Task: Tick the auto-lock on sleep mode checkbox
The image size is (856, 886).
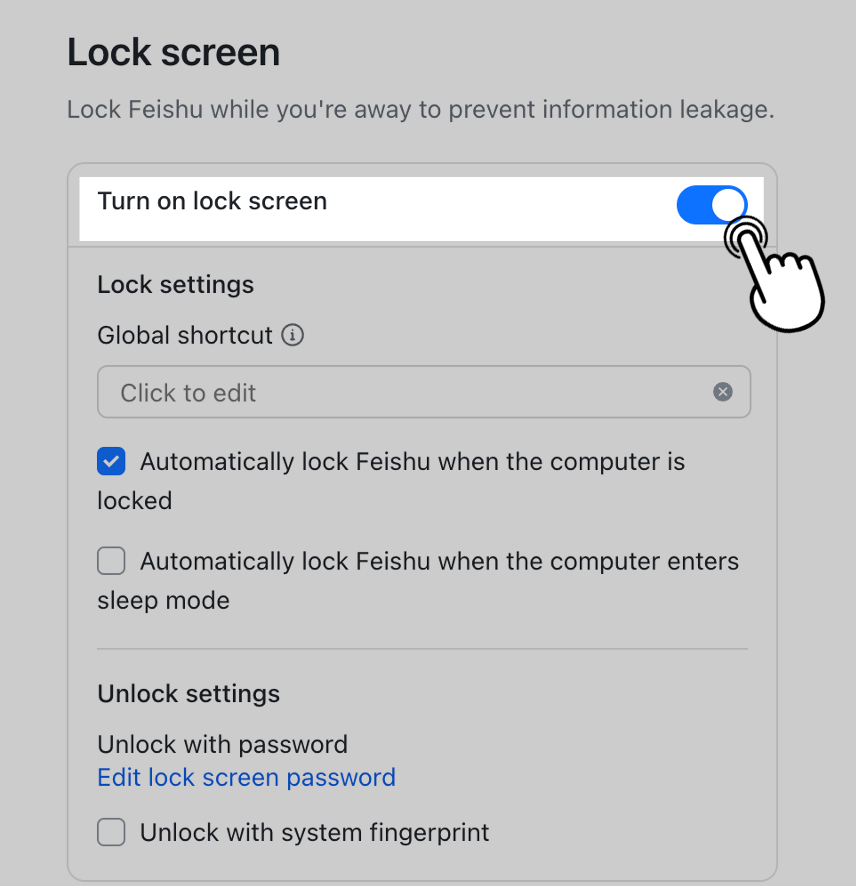Action: pyautogui.click(x=111, y=561)
